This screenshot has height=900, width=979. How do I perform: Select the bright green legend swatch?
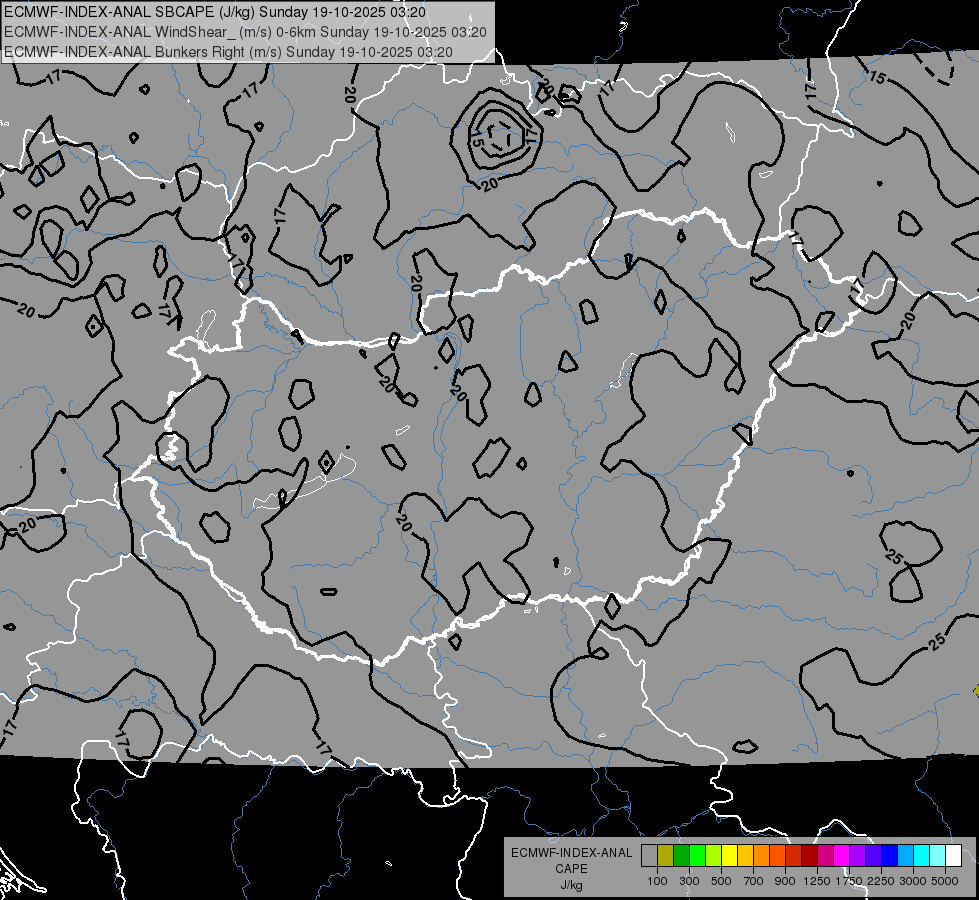pos(697,855)
